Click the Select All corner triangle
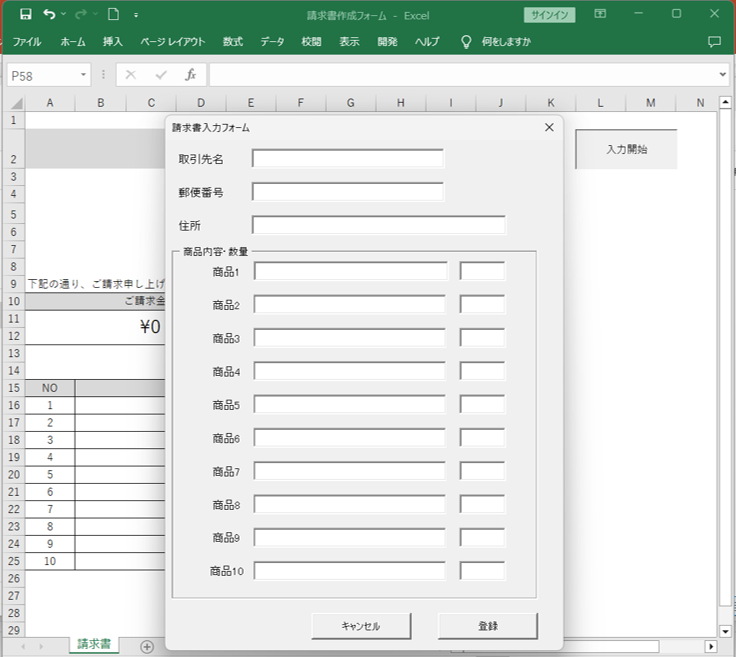 tap(15, 103)
